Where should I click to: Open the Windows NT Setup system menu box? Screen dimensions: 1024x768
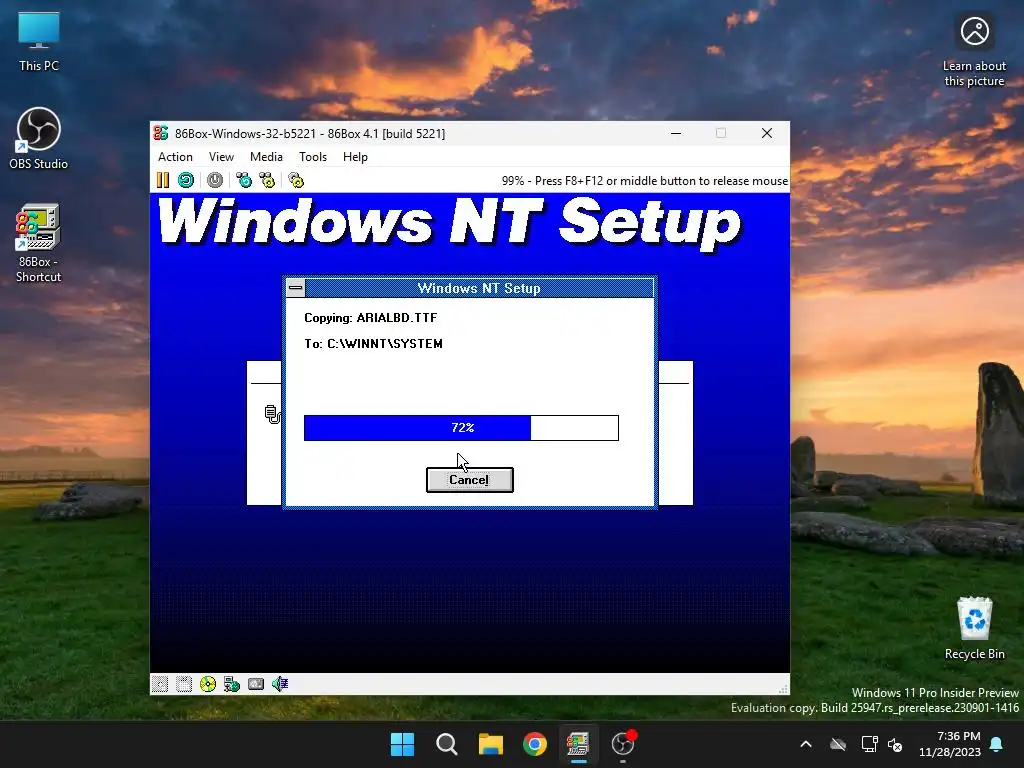pos(296,288)
